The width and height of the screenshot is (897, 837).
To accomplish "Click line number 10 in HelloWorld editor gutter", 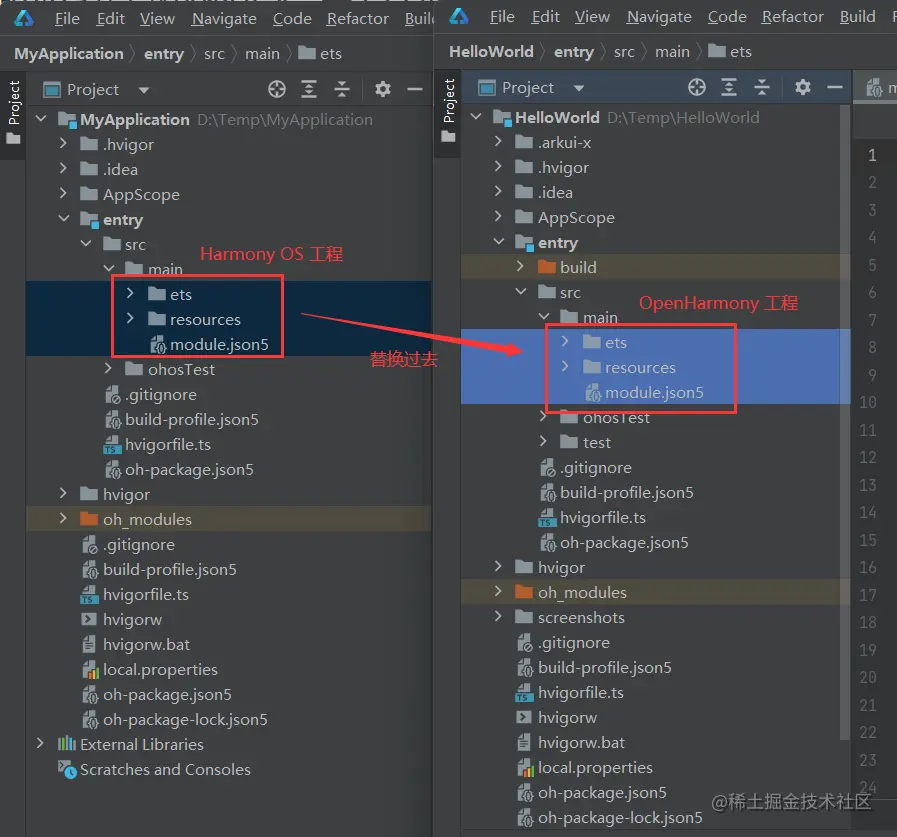I will (x=868, y=402).
